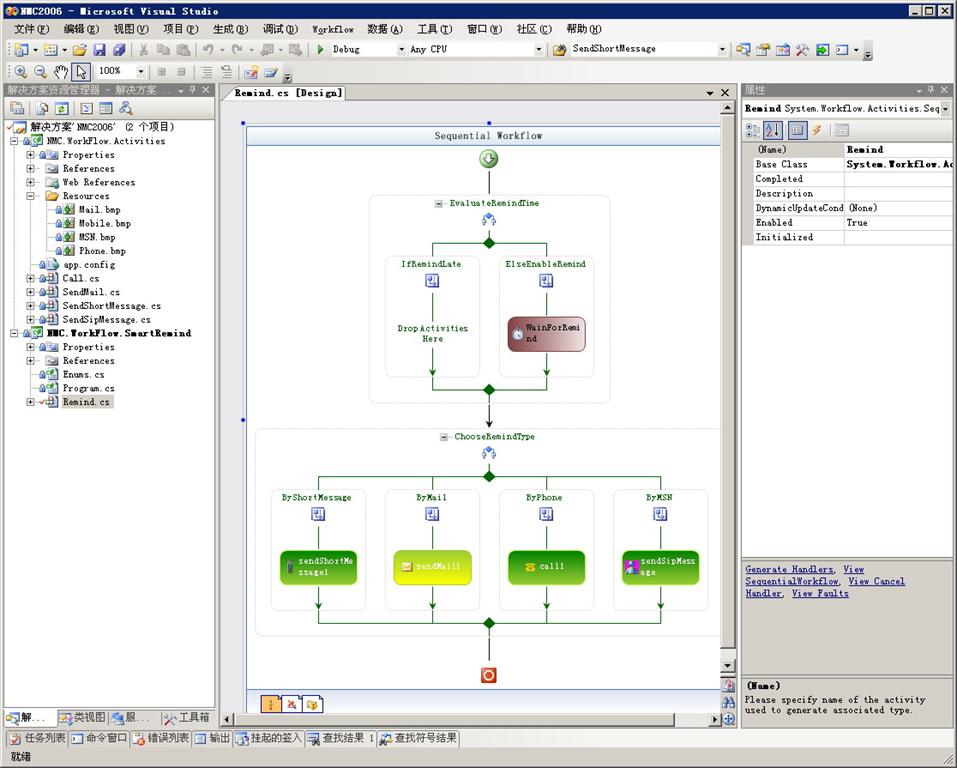This screenshot has height=768, width=957.
Task: Show the Properties page in the property grid
Action: click(796, 130)
